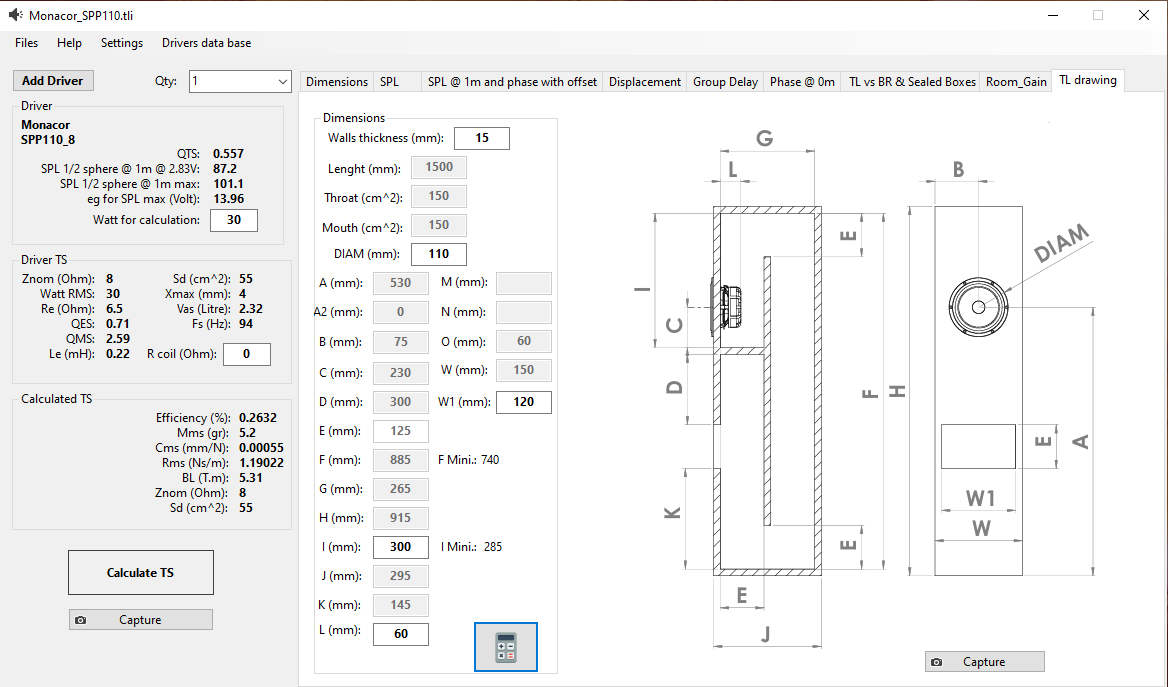Select the TL drawing tab

tap(1088, 80)
